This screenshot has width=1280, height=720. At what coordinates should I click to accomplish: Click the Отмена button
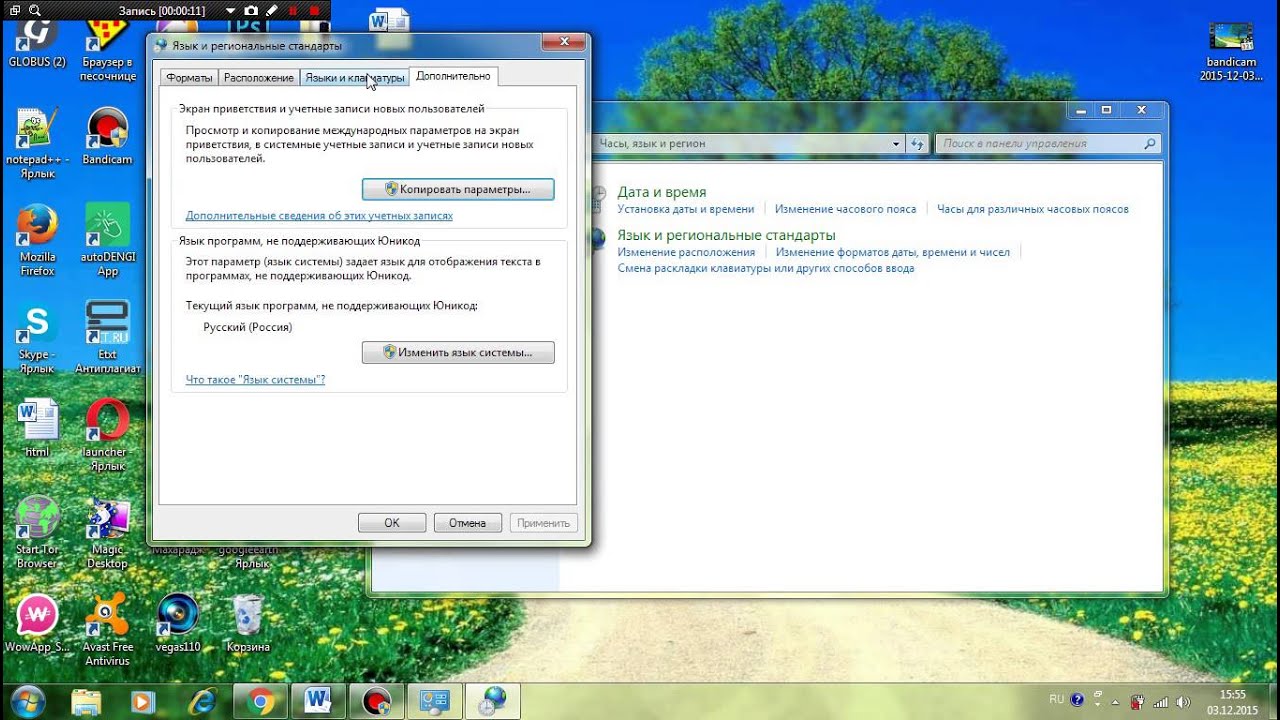pos(467,523)
